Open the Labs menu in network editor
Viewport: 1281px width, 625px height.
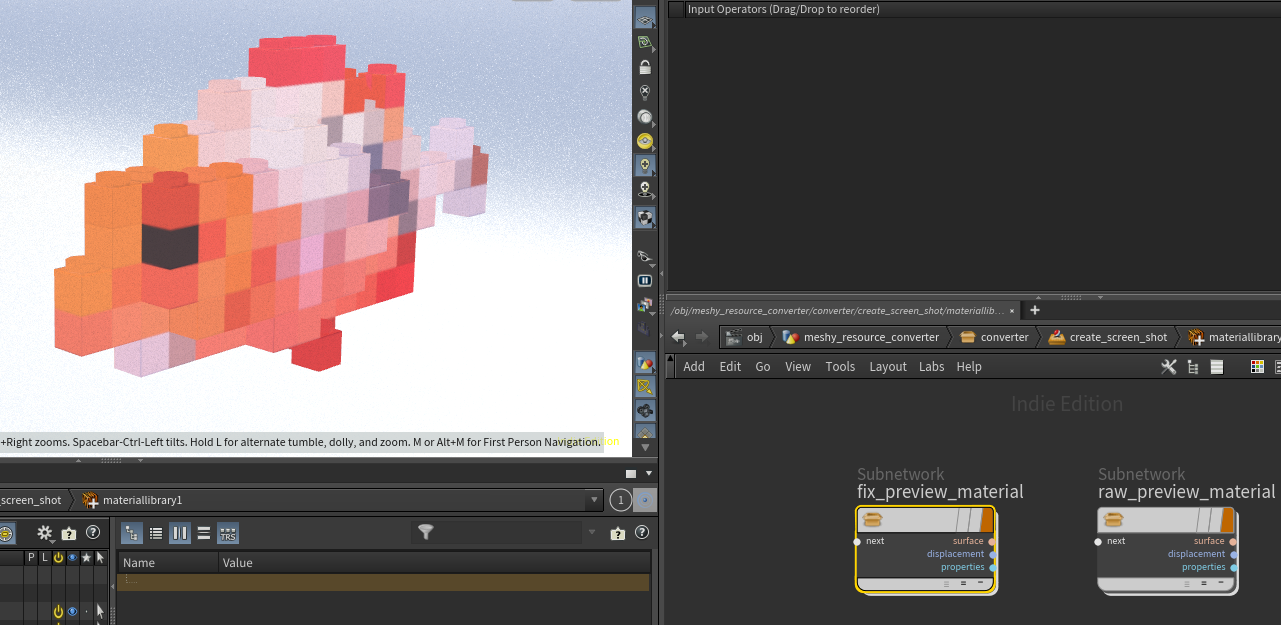pyautogui.click(x=932, y=367)
